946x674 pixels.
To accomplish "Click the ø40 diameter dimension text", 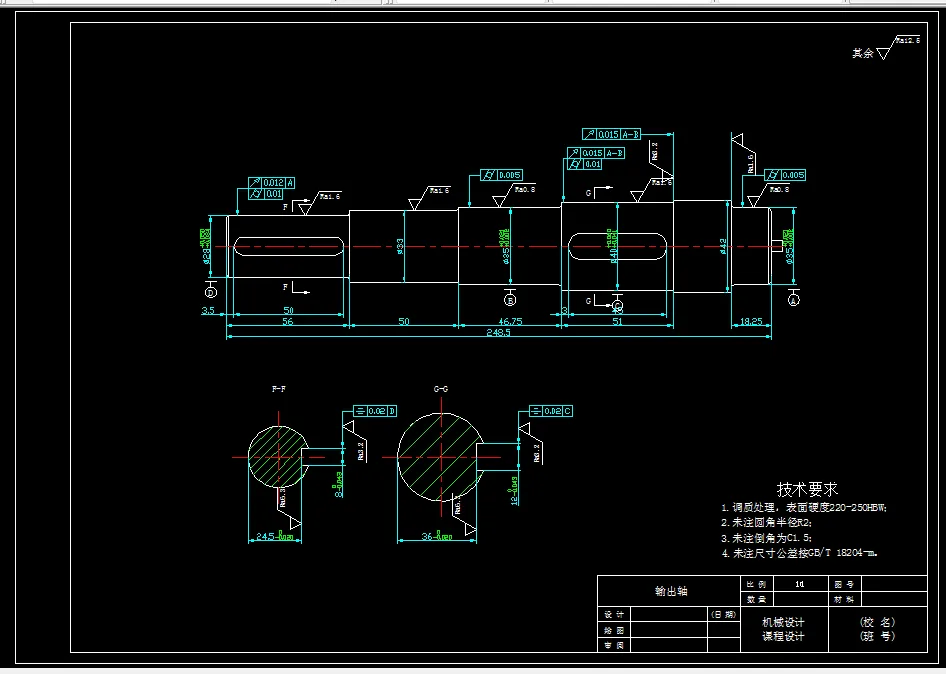I will coord(614,256).
